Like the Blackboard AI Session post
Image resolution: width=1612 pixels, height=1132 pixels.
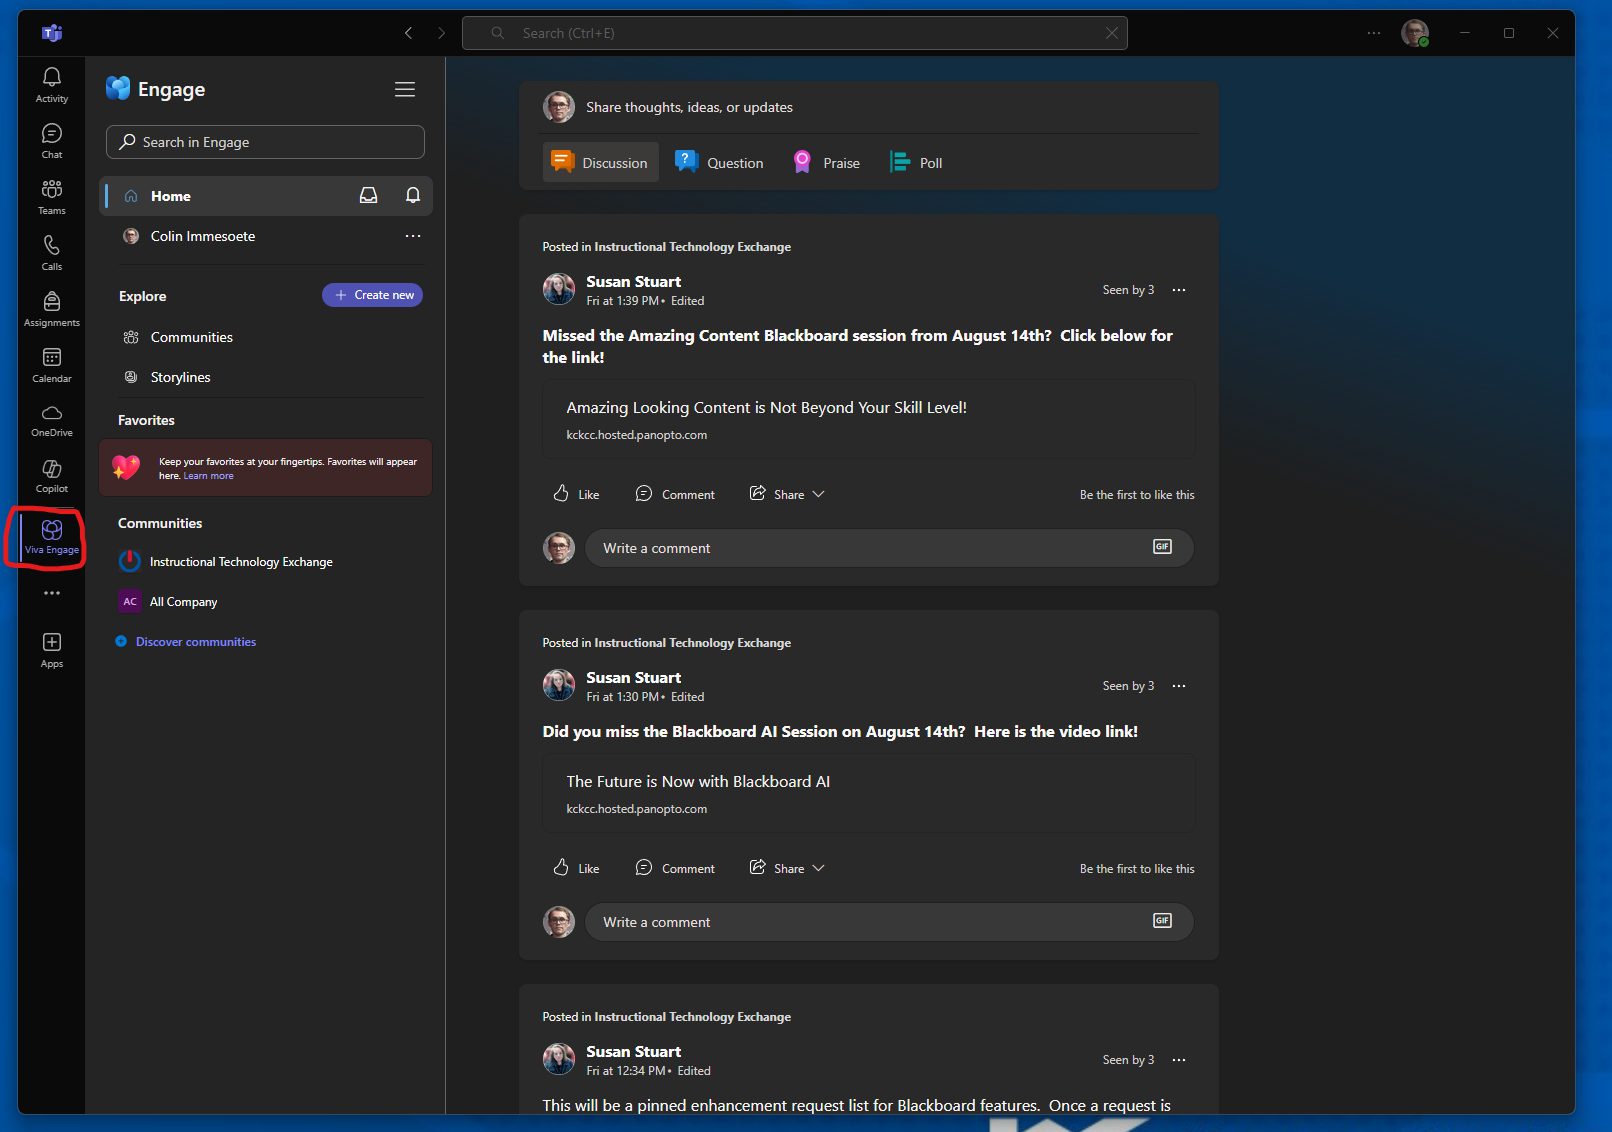point(576,868)
